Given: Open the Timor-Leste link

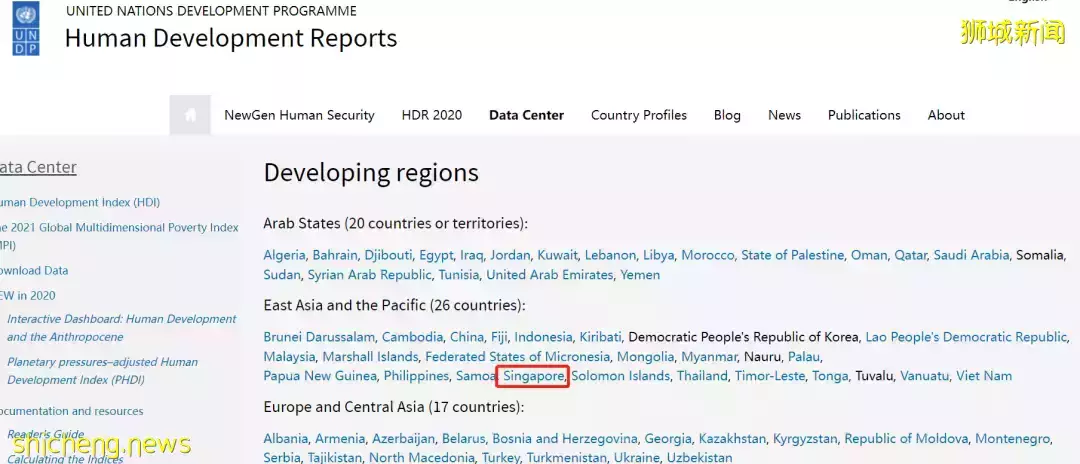Looking at the screenshot, I should tap(769, 376).
